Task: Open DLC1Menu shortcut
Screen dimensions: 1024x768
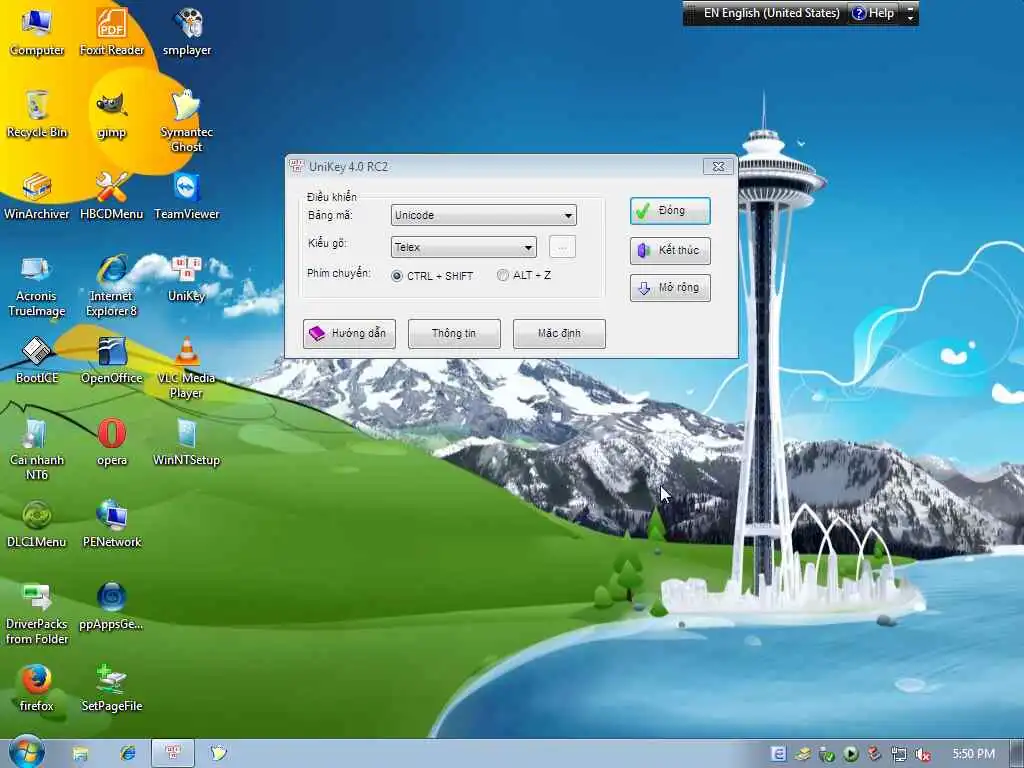Action: [37, 524]
